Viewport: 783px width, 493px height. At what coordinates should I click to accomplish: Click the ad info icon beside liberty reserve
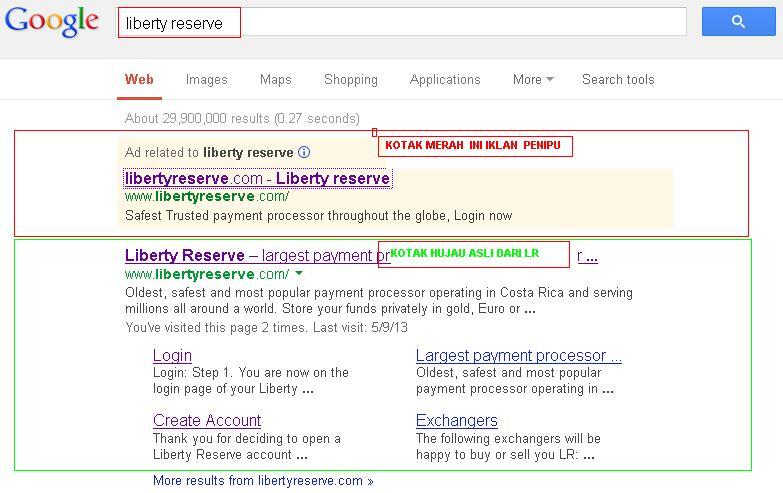(304, 152)
